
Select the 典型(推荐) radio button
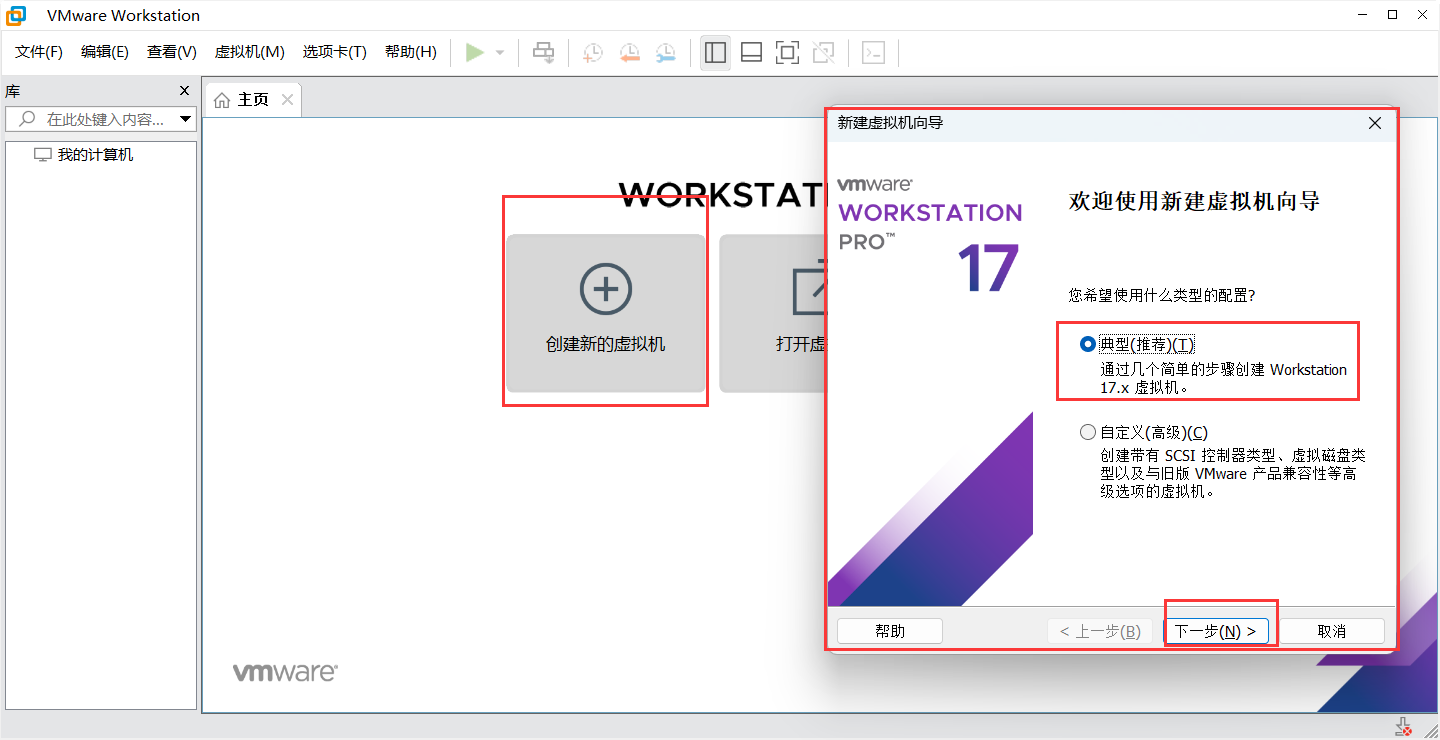(x=1088, y=344)
